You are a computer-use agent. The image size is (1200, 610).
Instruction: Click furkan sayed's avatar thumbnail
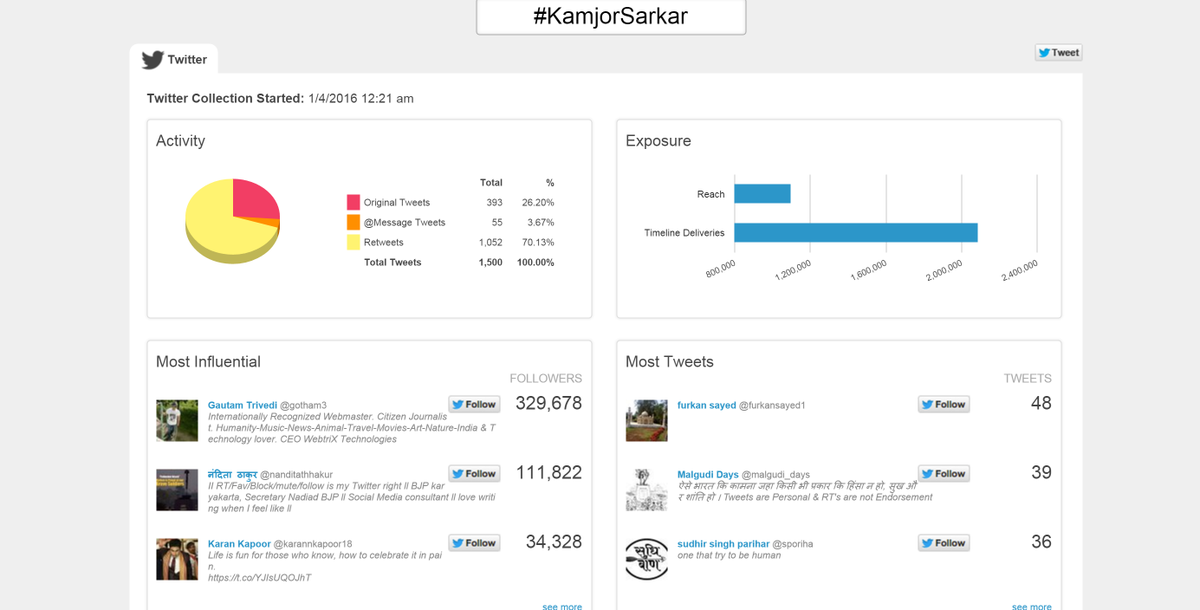646,421
